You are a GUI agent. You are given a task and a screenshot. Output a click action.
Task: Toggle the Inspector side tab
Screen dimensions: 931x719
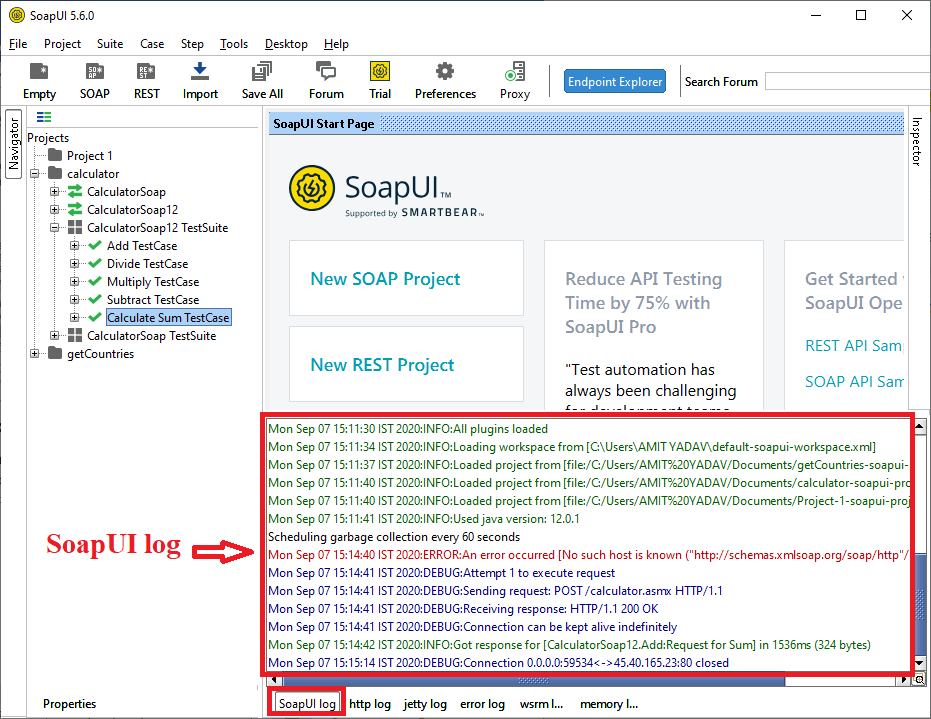pos(916,141)
